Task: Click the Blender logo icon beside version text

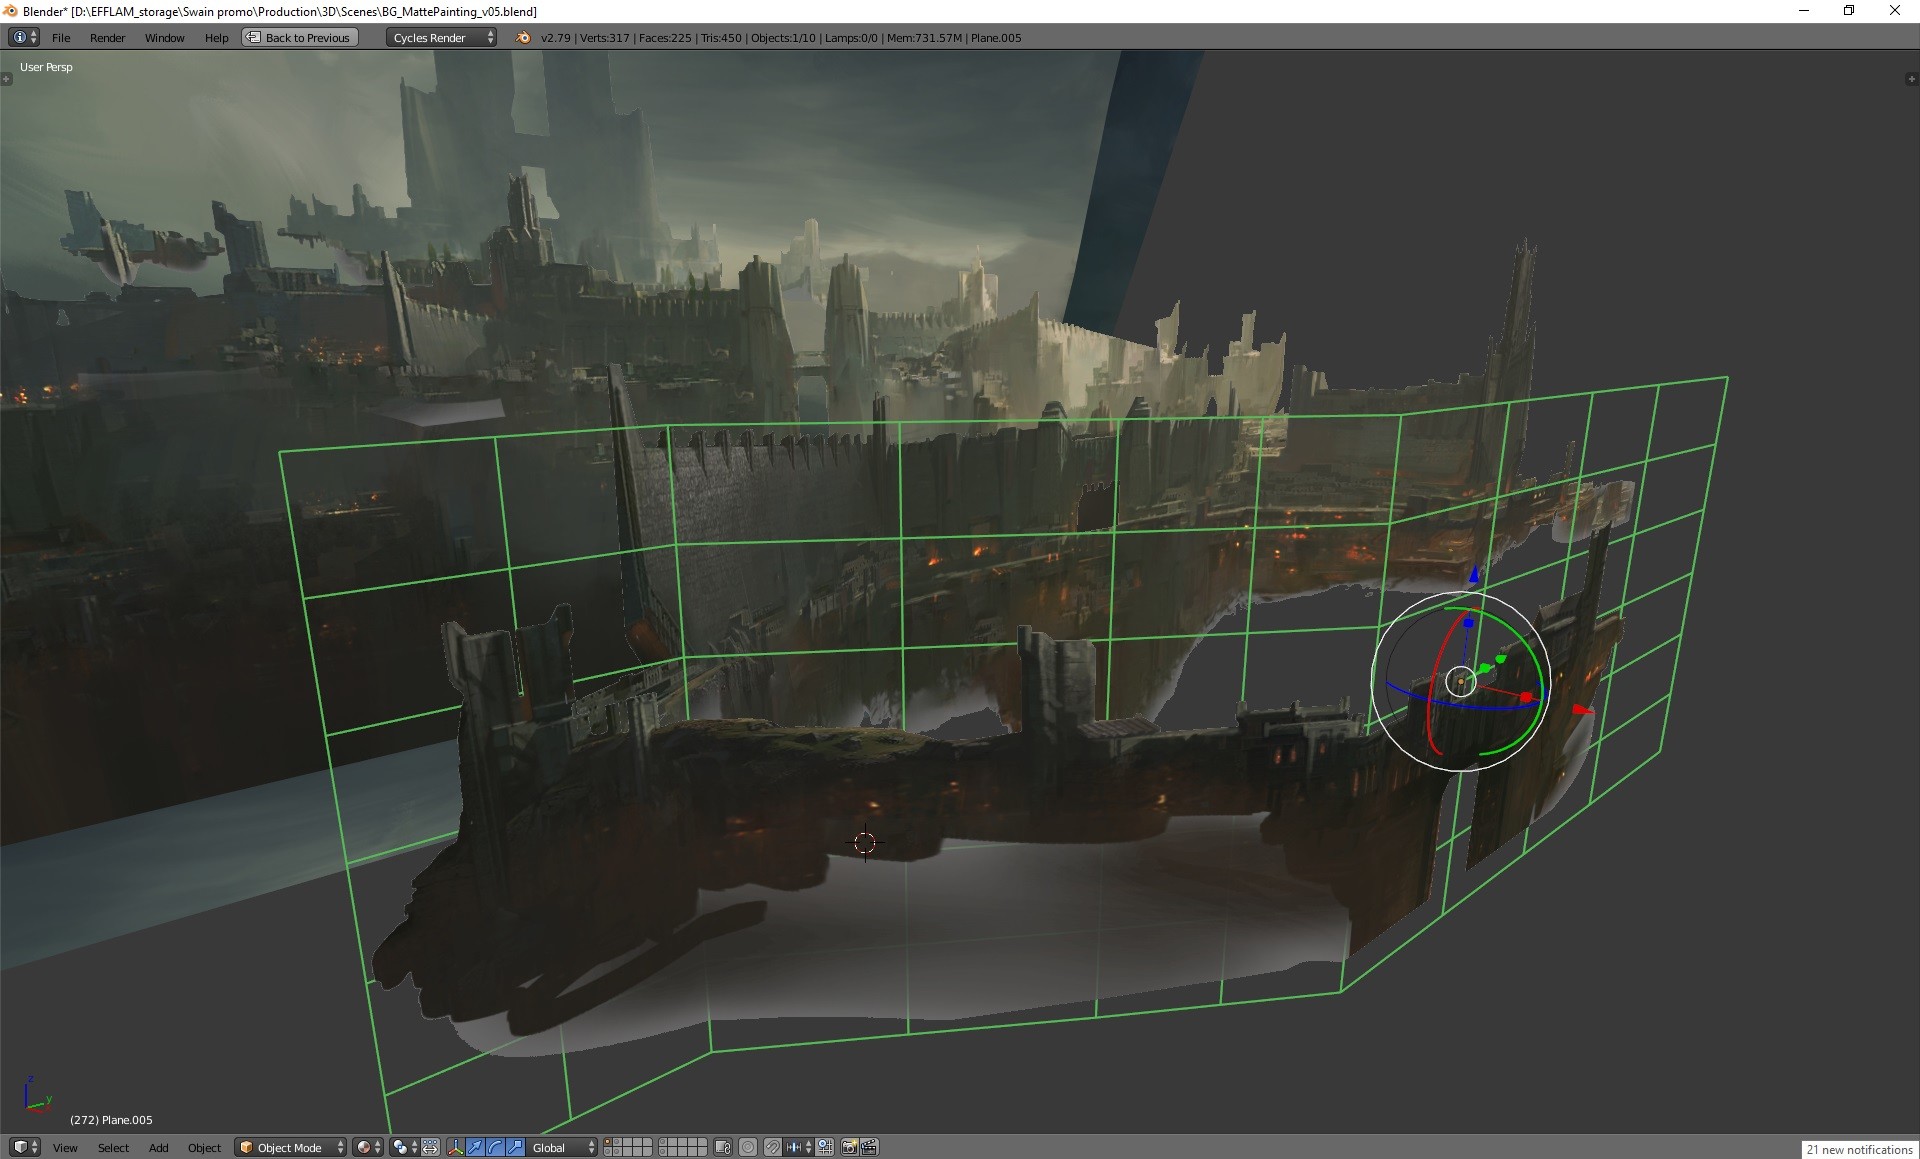Action: [523, 38]
